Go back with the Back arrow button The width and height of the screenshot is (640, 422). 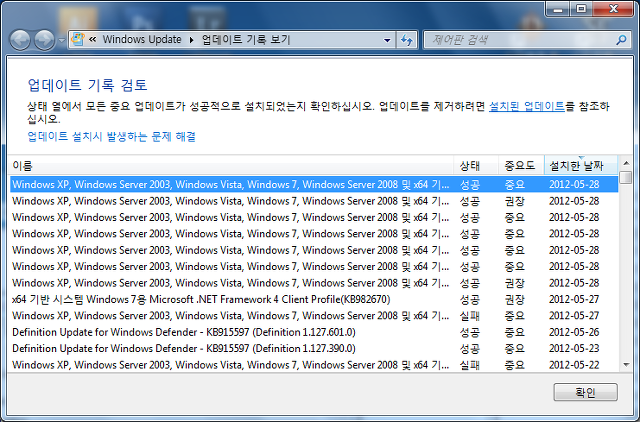[x=20, y=40]
